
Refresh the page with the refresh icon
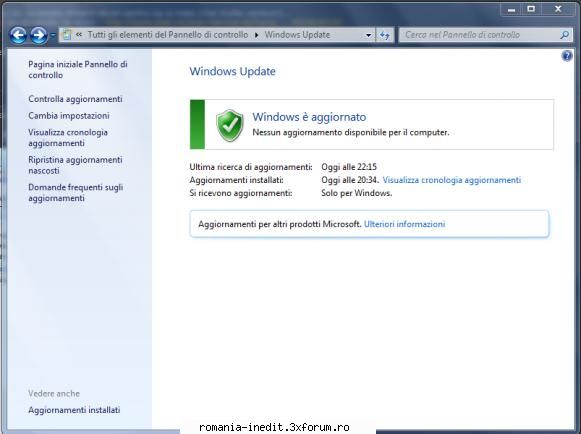385,35
